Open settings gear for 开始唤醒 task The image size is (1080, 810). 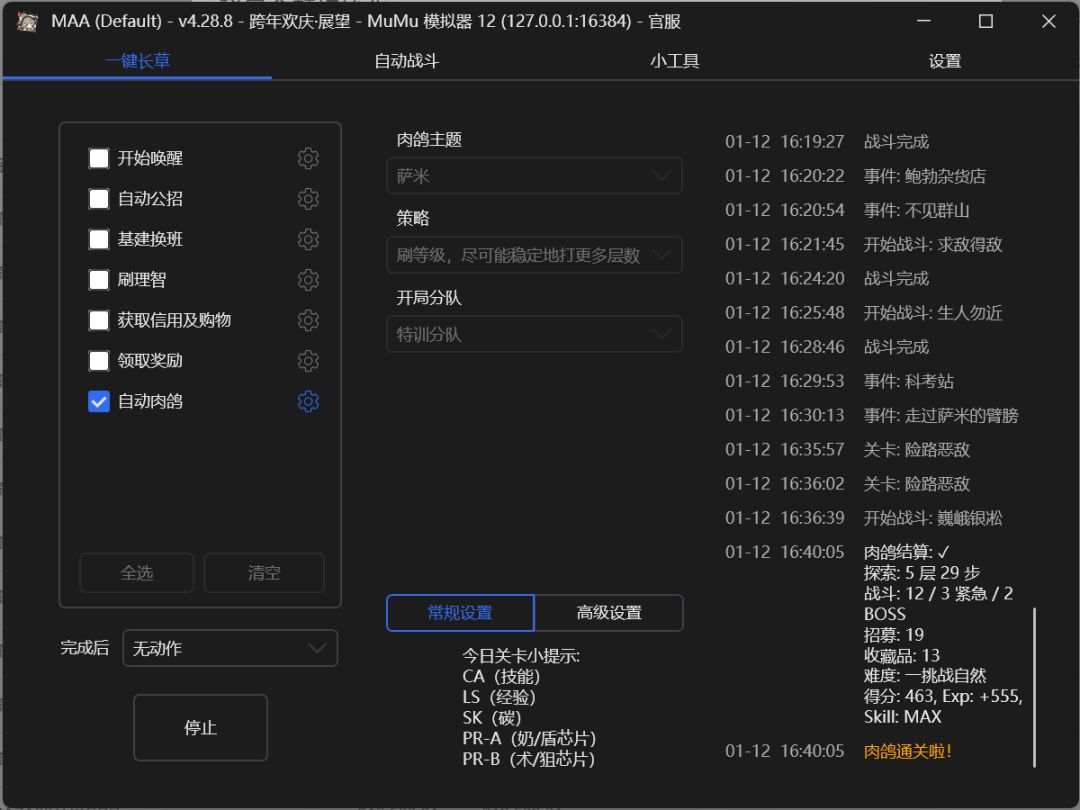pos(308,158)
